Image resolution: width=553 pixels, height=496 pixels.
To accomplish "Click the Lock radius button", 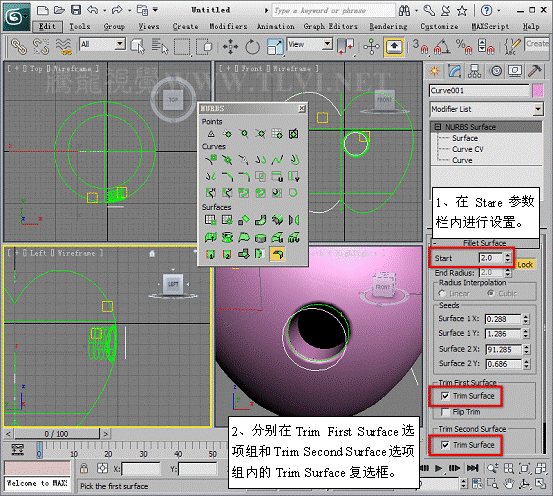I will click(x=525, y=264).
